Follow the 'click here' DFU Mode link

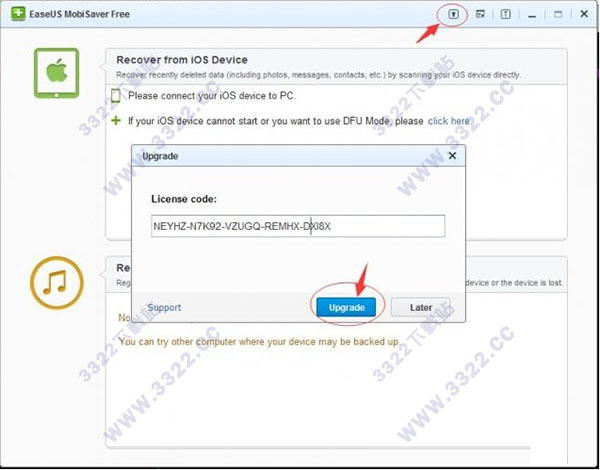tap(449, 121)
